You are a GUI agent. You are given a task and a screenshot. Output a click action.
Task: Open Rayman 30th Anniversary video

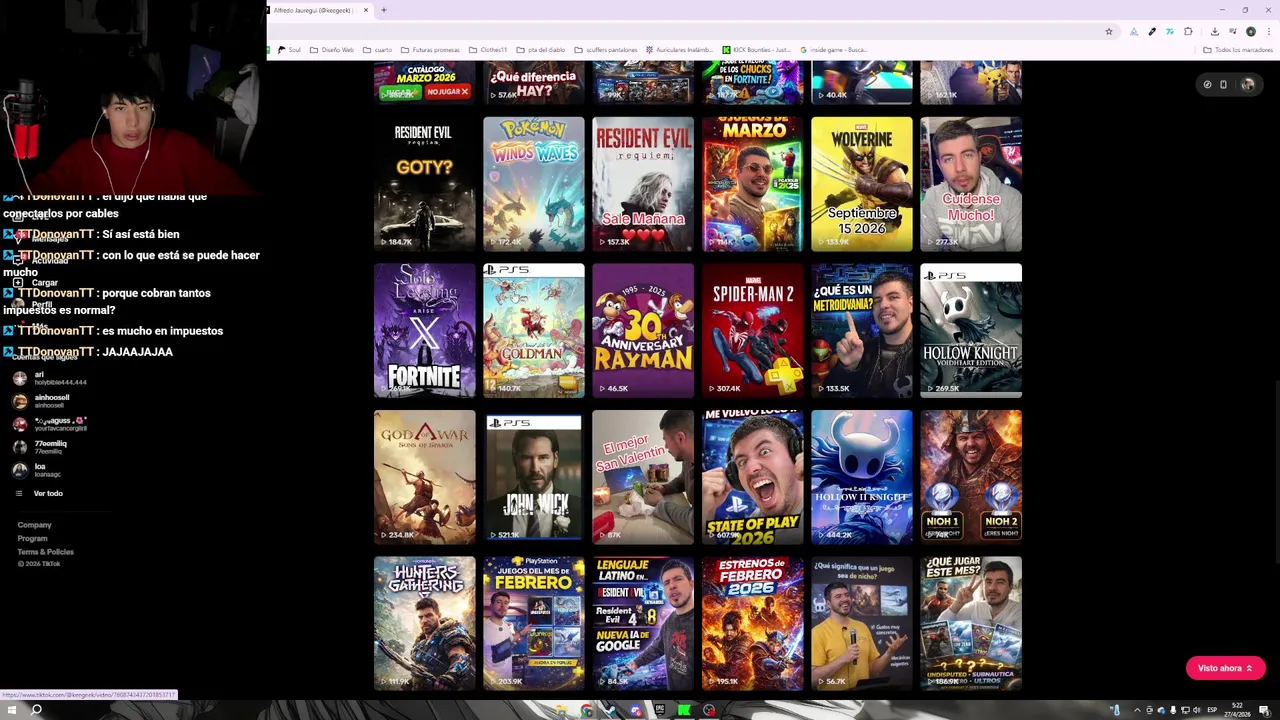[643, 330]
